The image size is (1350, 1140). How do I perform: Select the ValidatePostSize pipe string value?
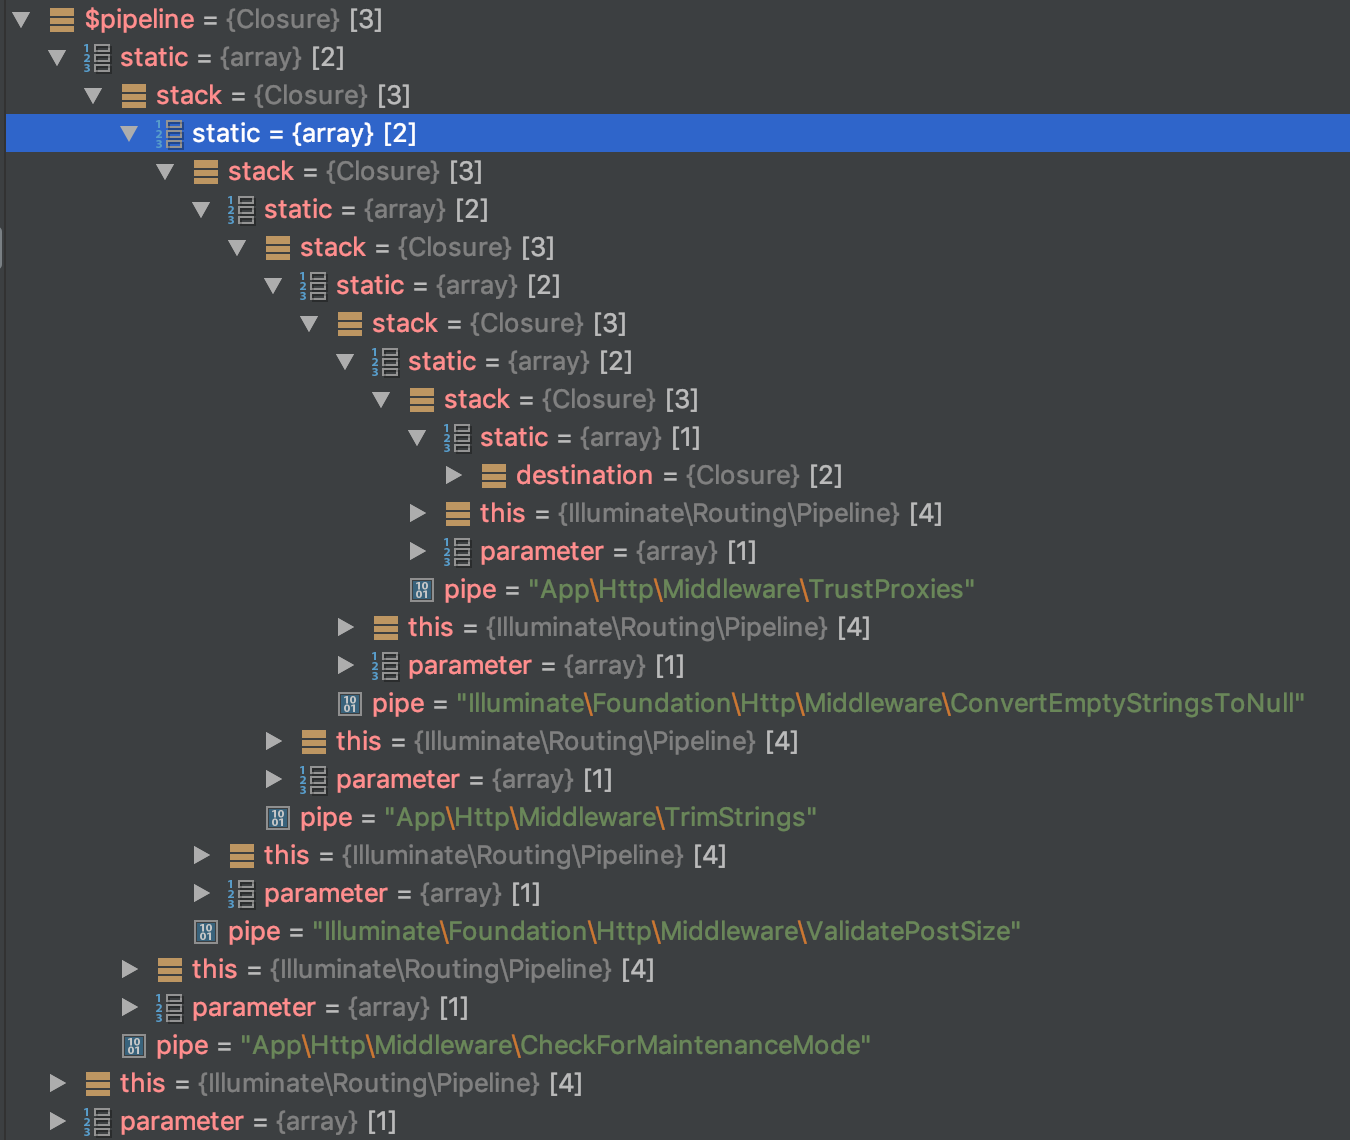click(x=667, y=931)
